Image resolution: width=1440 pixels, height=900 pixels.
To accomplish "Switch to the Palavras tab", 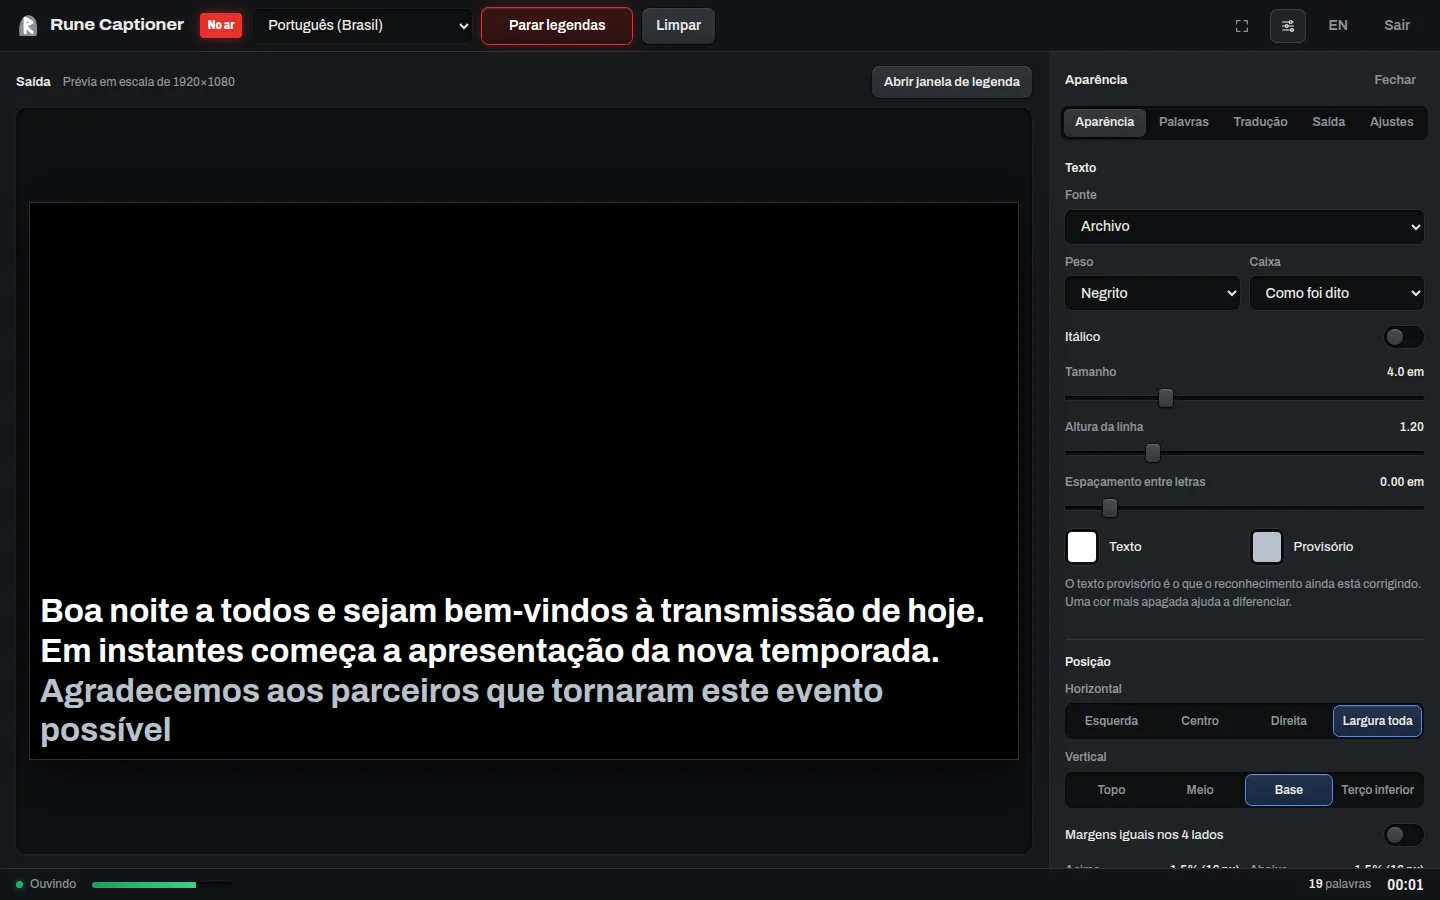I will pos(1184,122).
